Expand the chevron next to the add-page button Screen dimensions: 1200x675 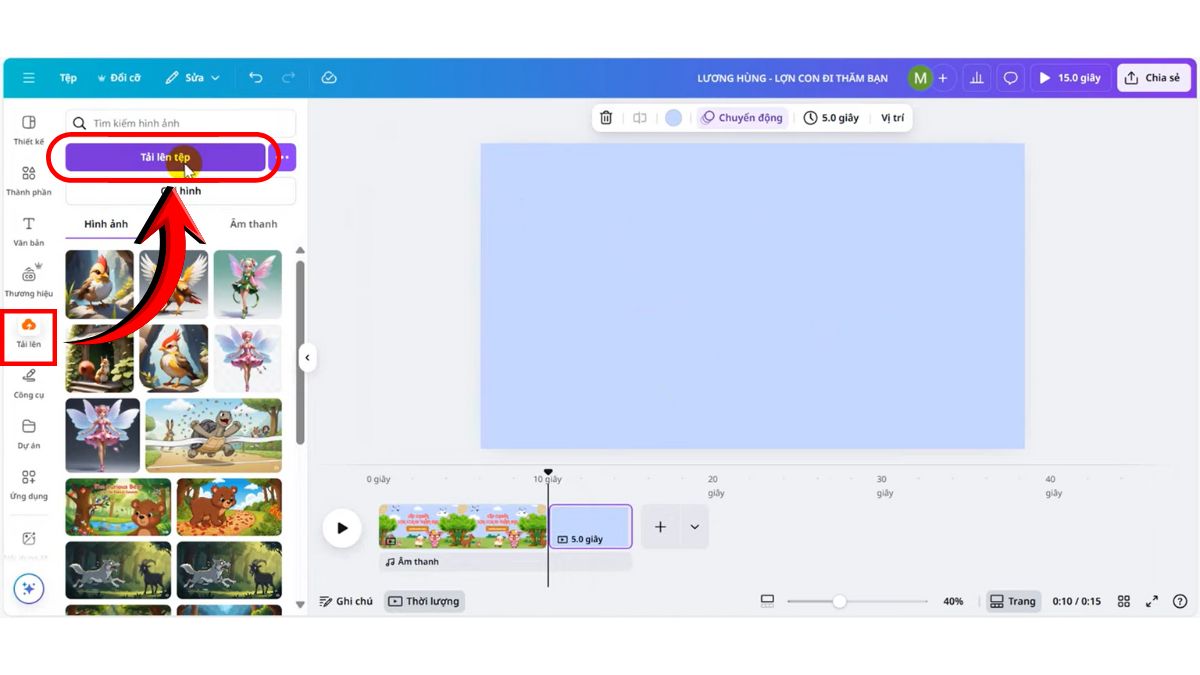coord(693,526)
